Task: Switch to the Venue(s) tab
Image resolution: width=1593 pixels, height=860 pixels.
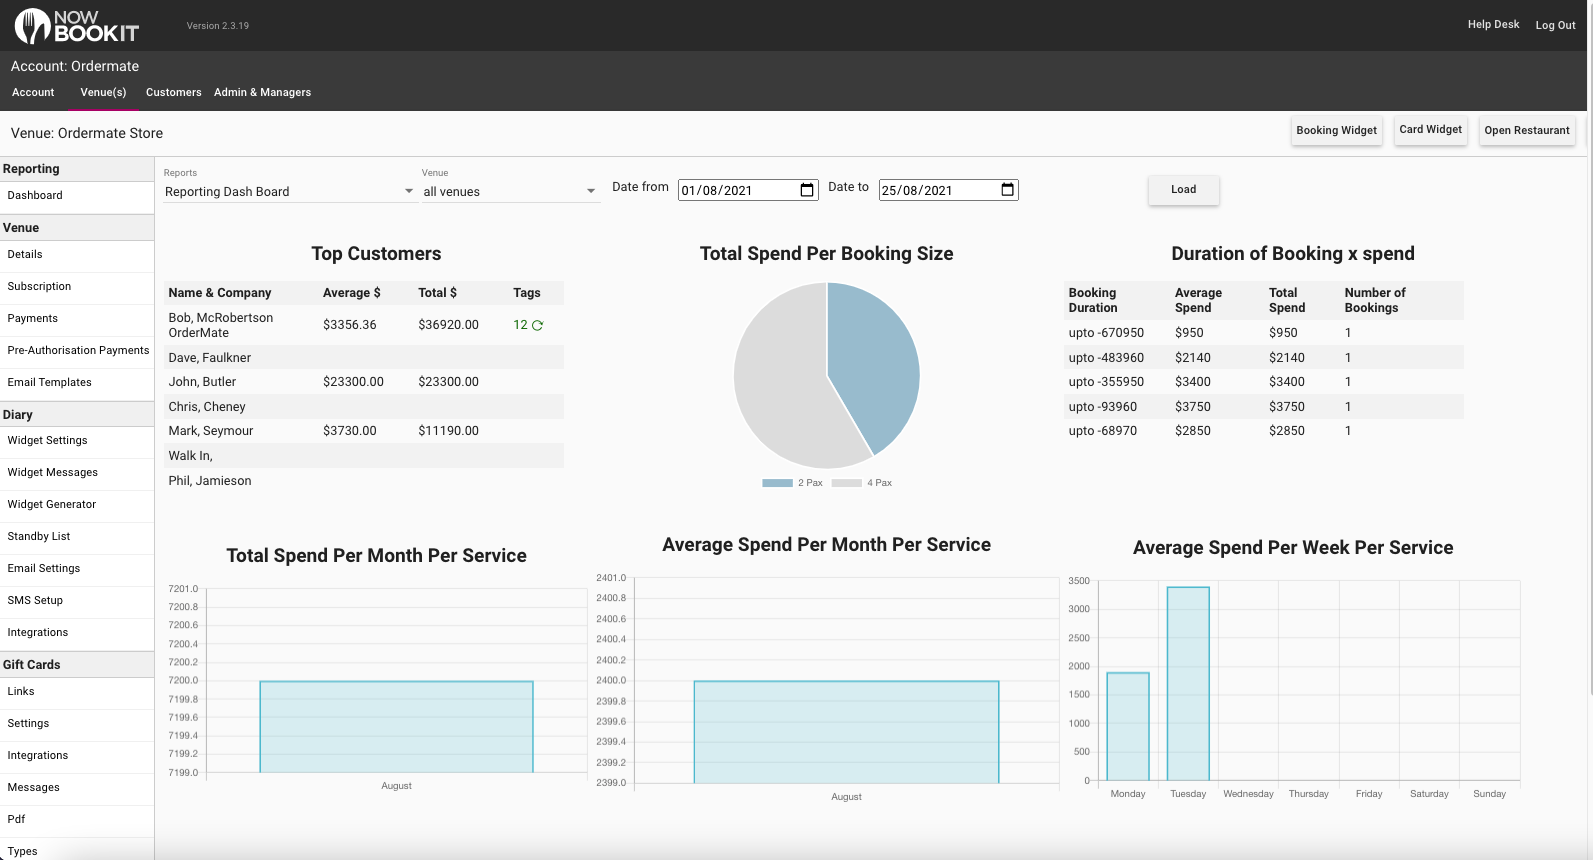Action: [x=103, y=92]
